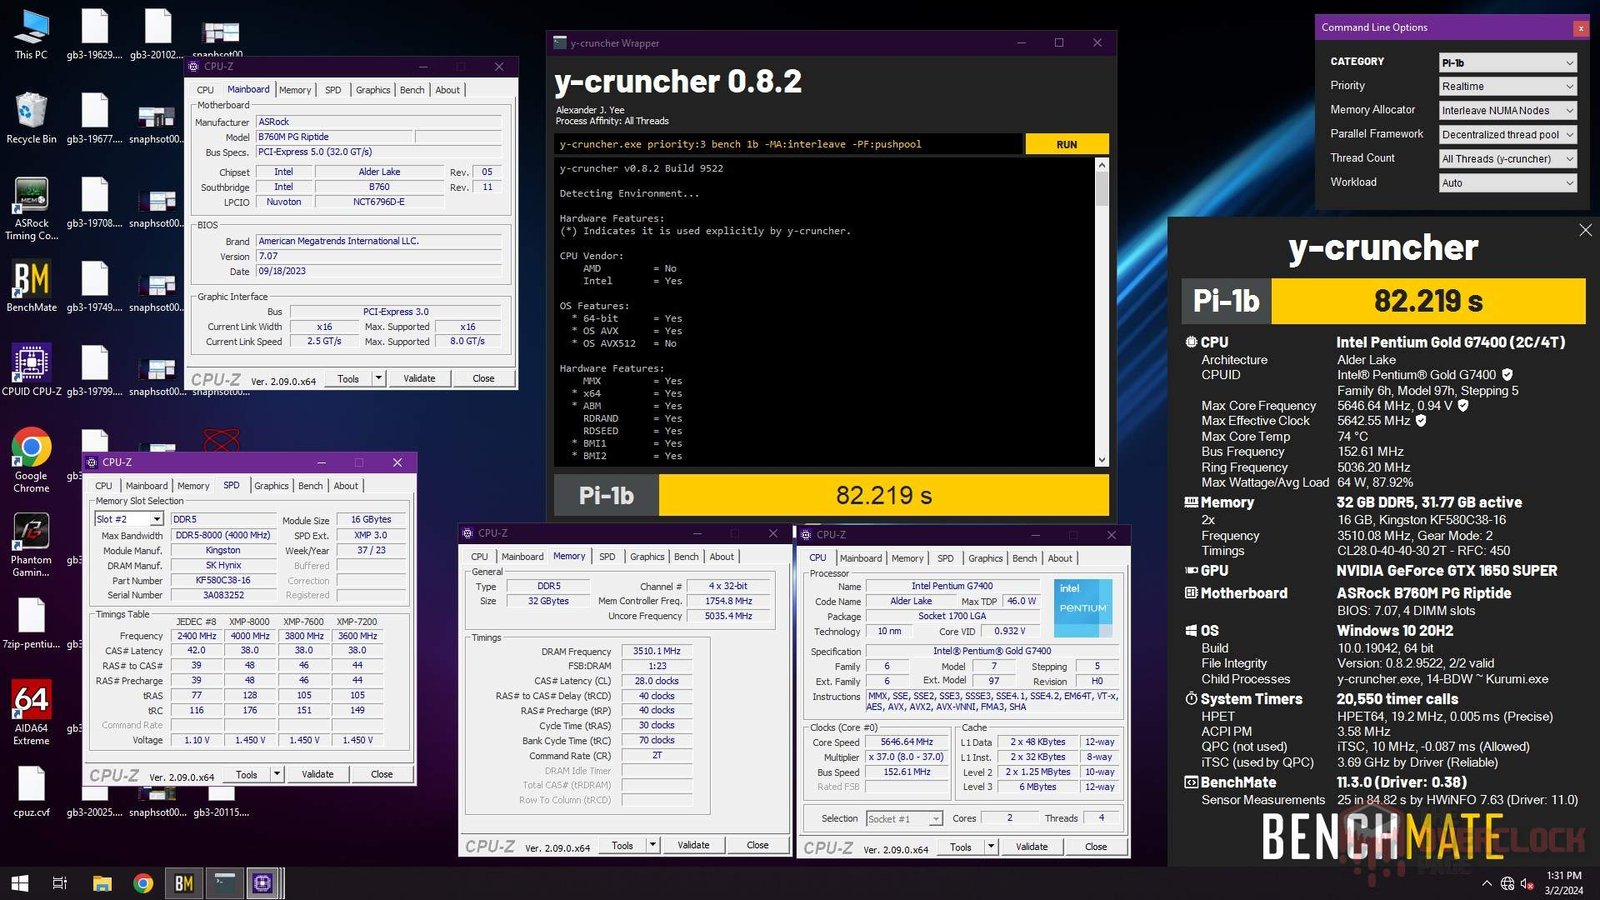
Task: Click Validate in the Mainboard CPU-Z window
Action: (x=419, y=379)
